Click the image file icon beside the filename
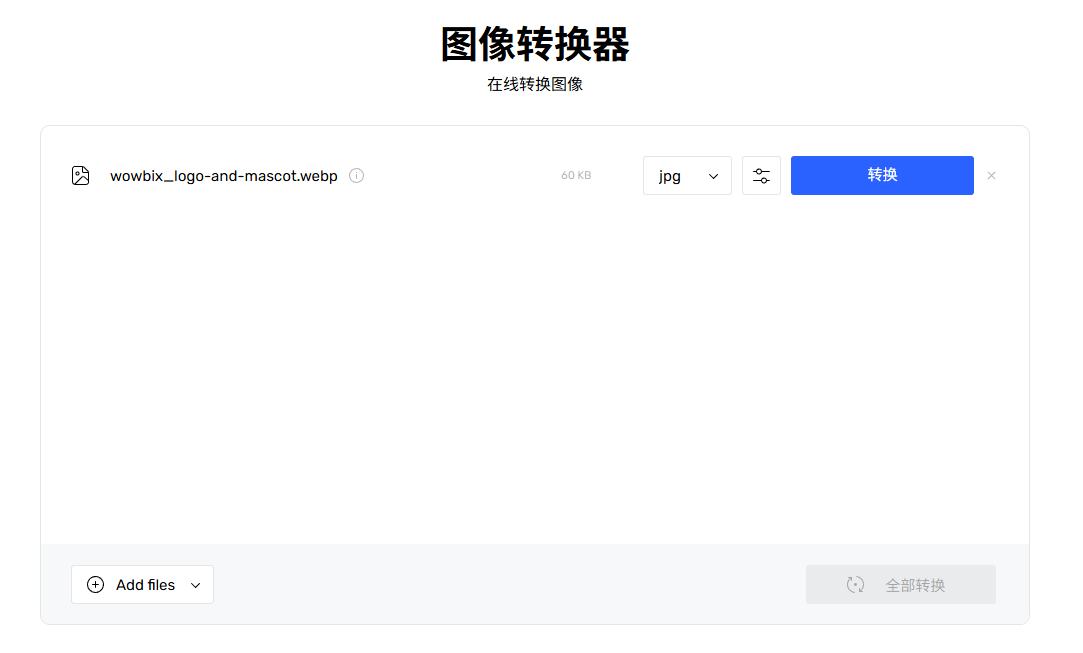1083x653 pixels. [x=80, y=175]
